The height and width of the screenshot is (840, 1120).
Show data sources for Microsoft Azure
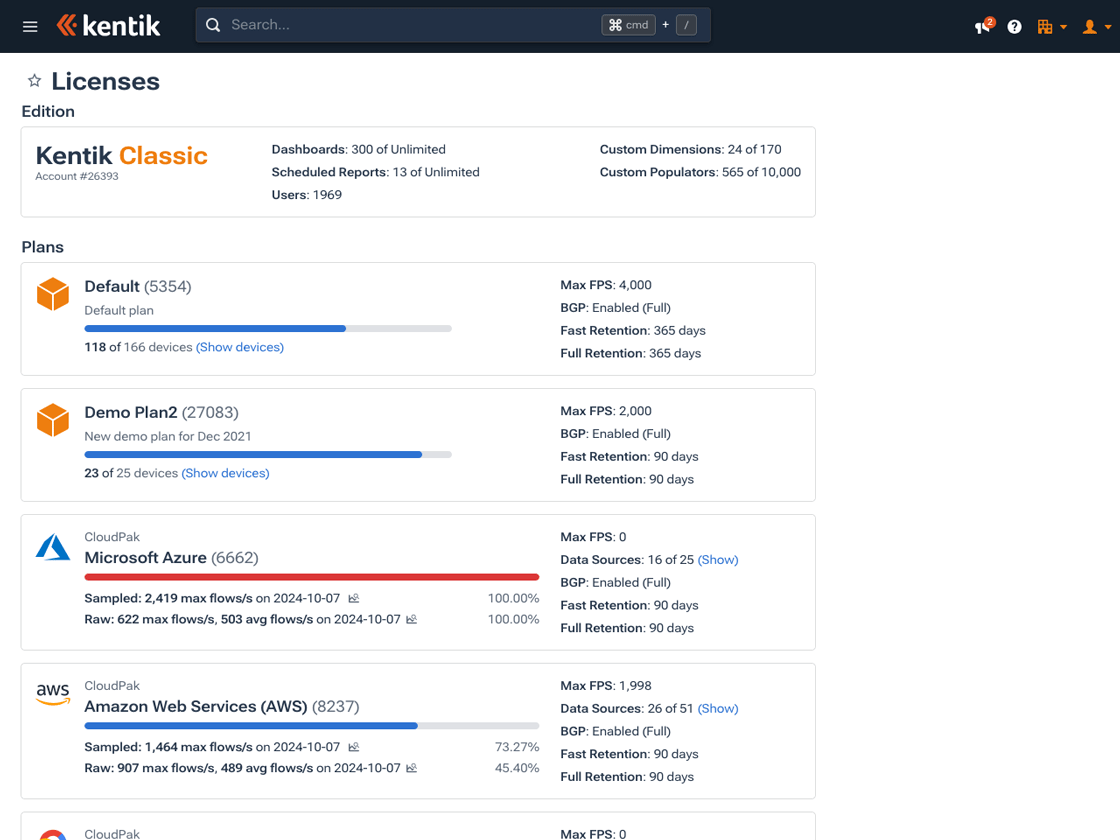click(x=718, y=560)
